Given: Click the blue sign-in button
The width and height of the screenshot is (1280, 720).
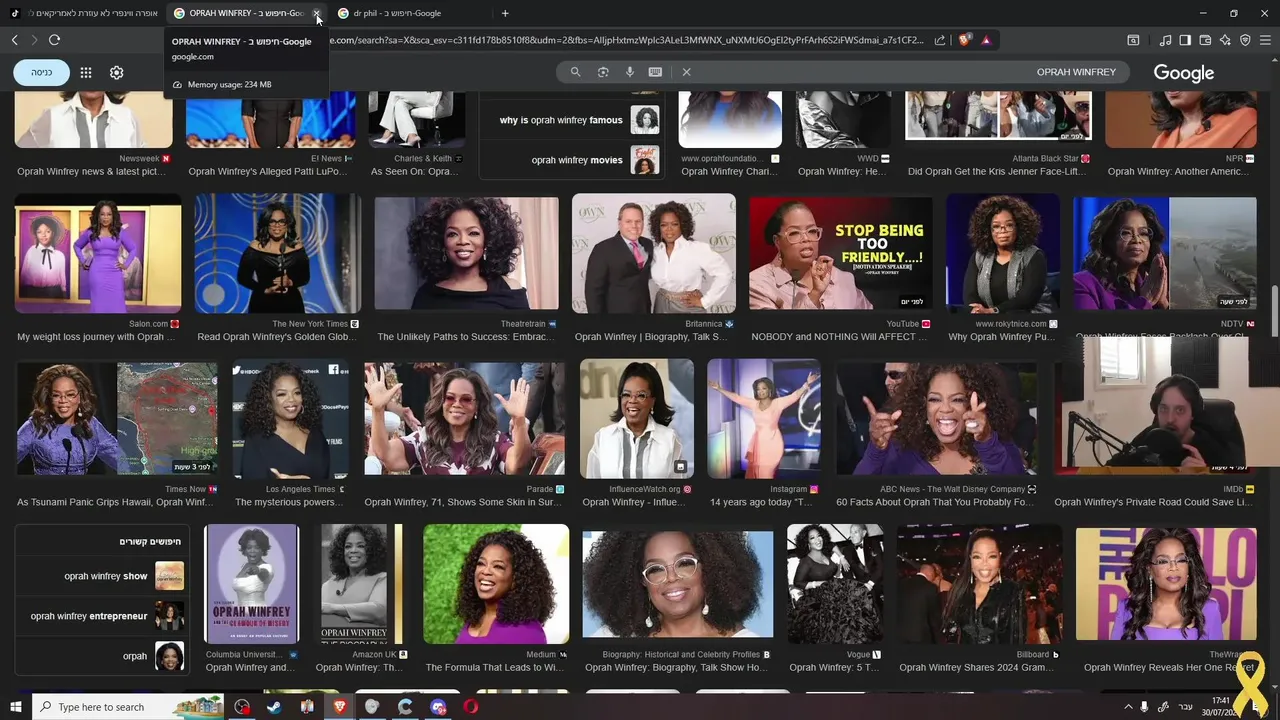Looking at the screenshot, I should pos(42,72).
